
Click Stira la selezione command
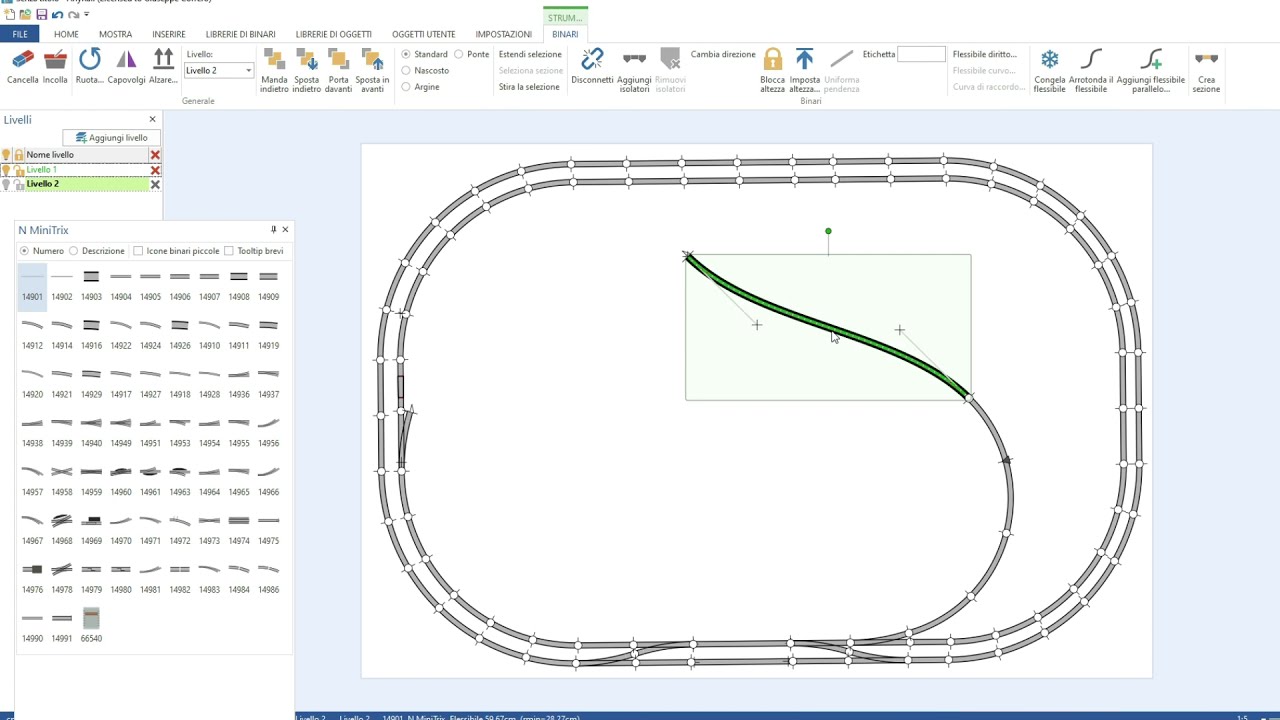(x=529, y=87)
